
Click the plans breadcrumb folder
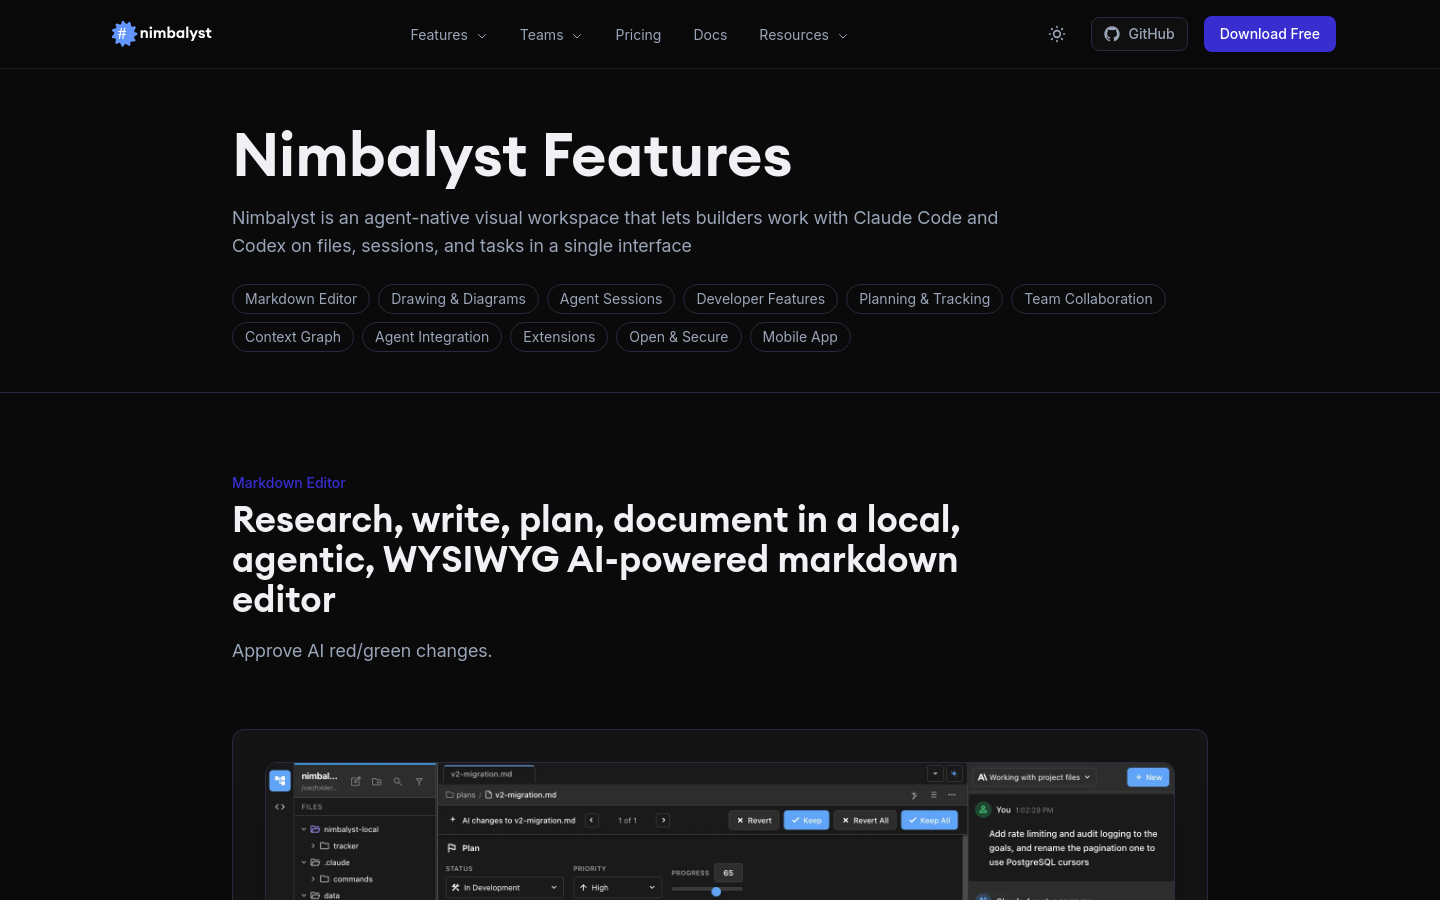tap(461, 795)
